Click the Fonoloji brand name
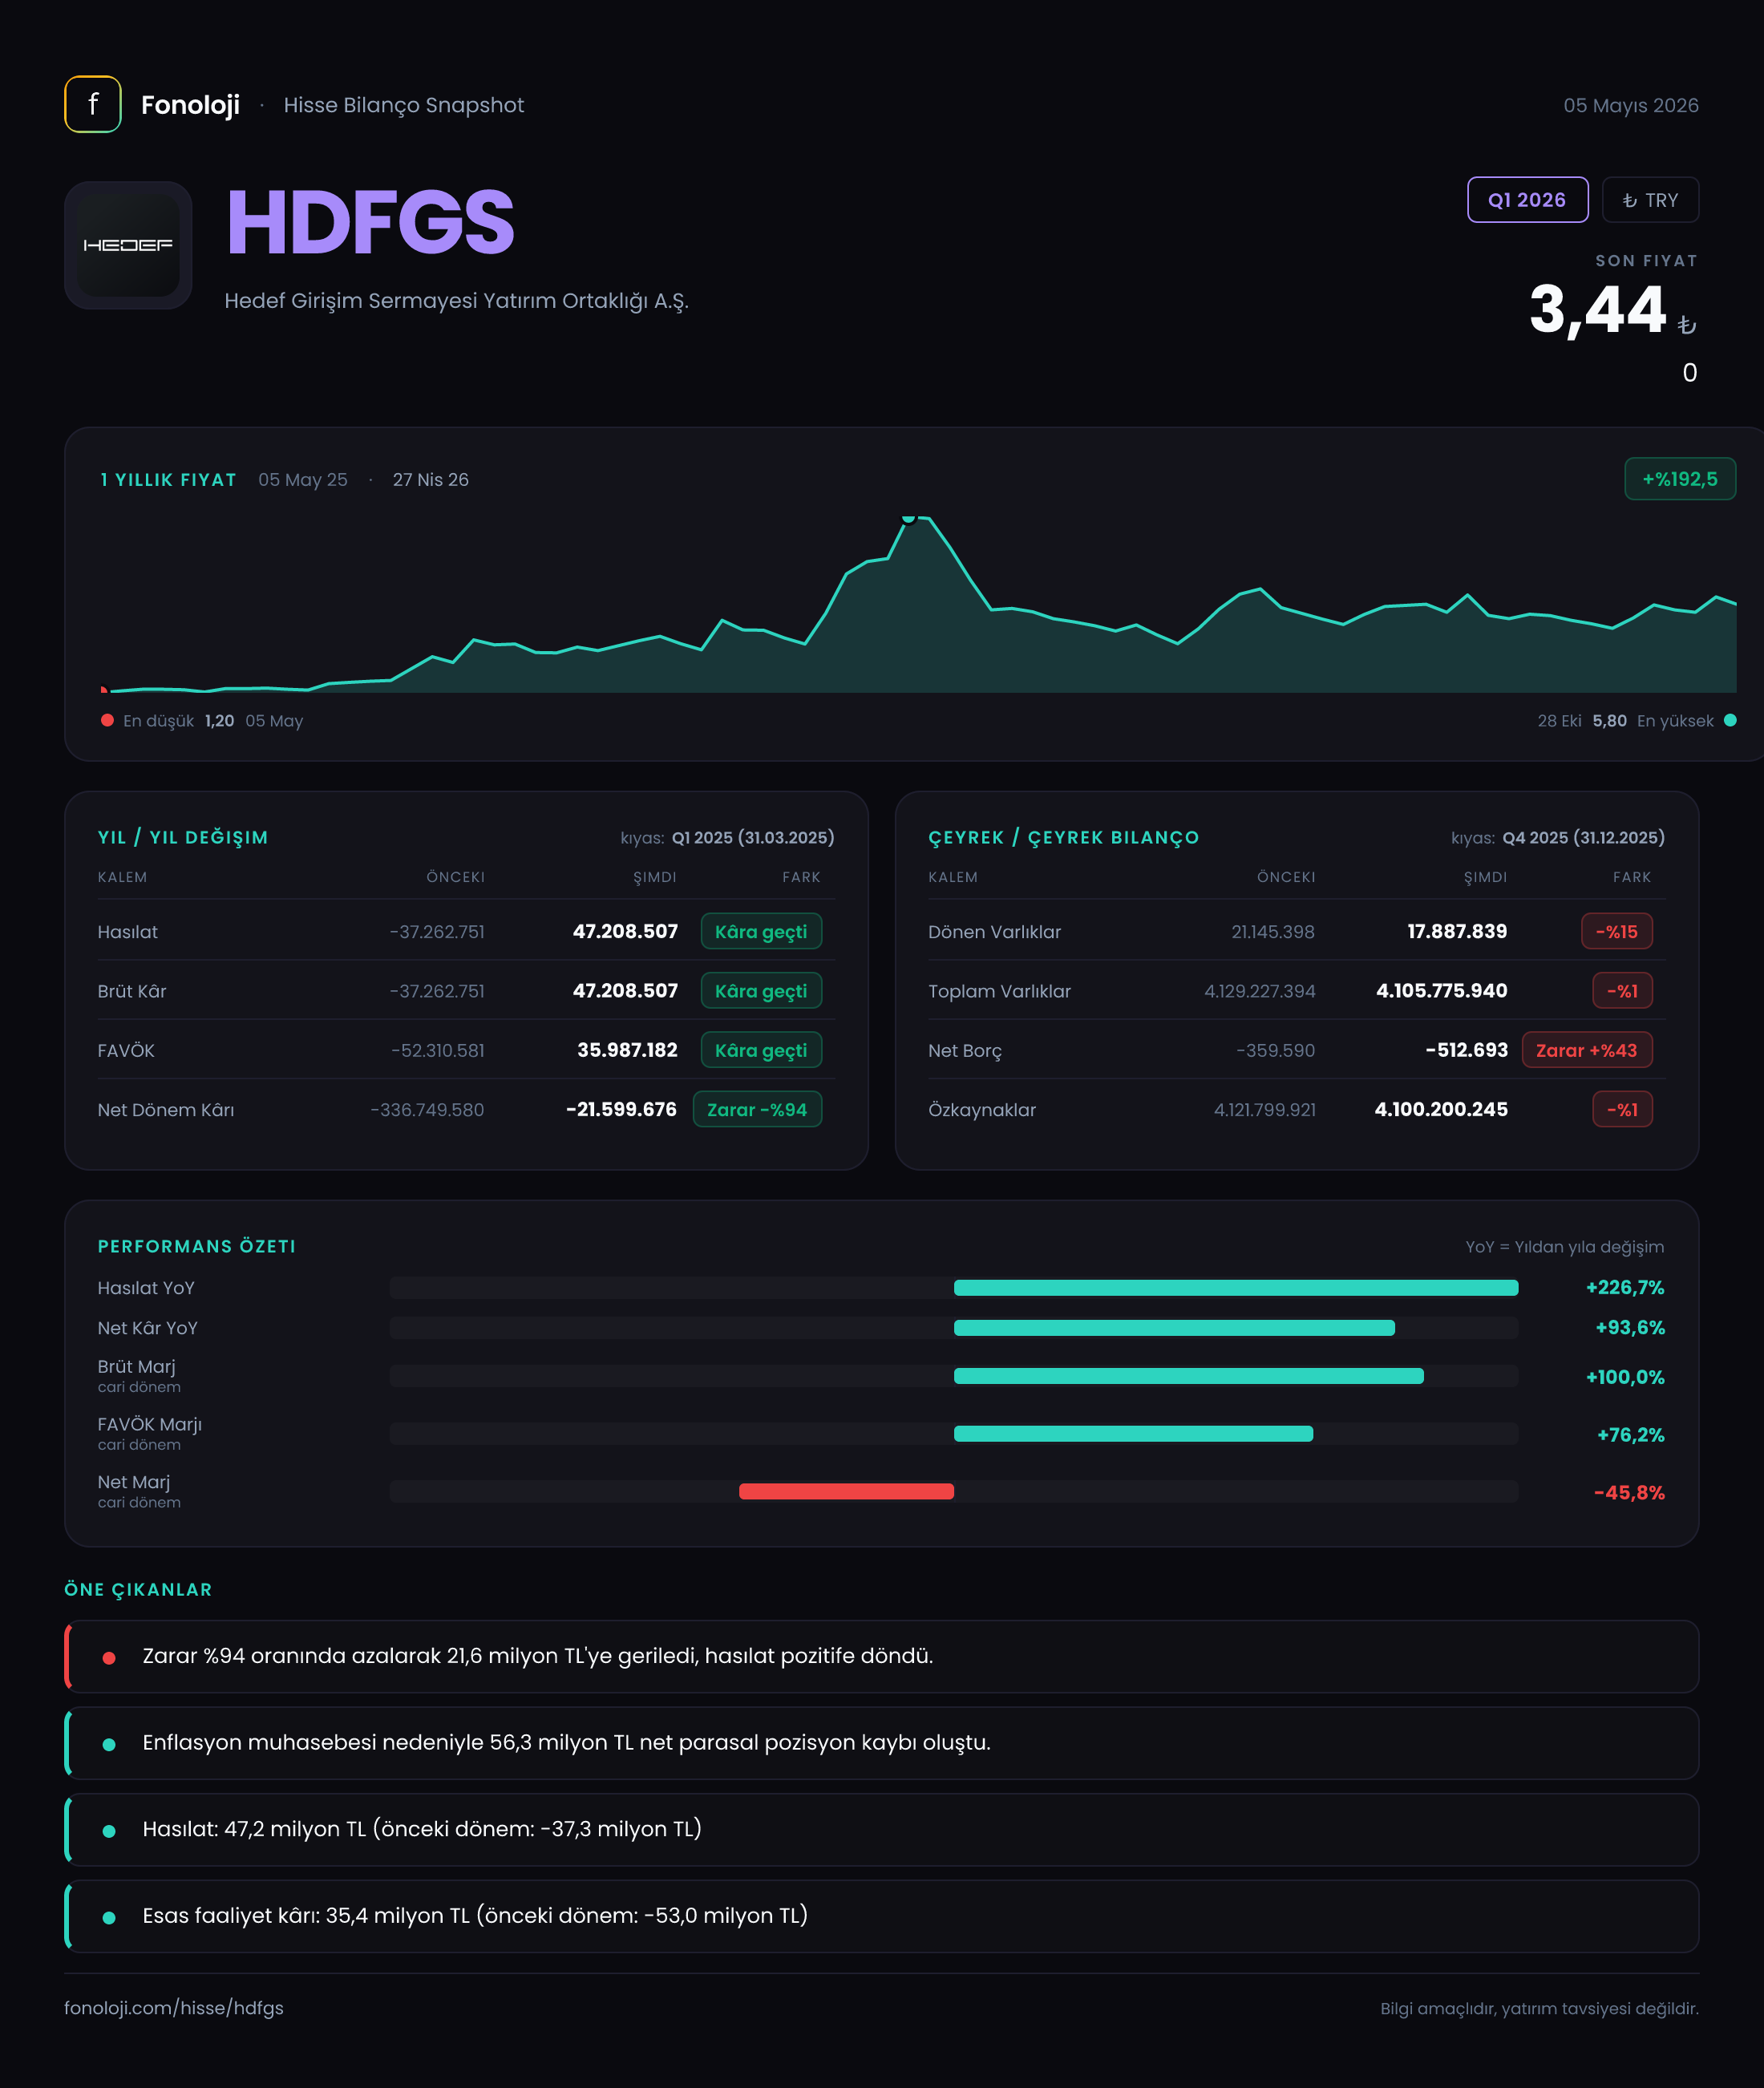Image resolution: width=1764 pixels, height=2088 pixels. 190,105
